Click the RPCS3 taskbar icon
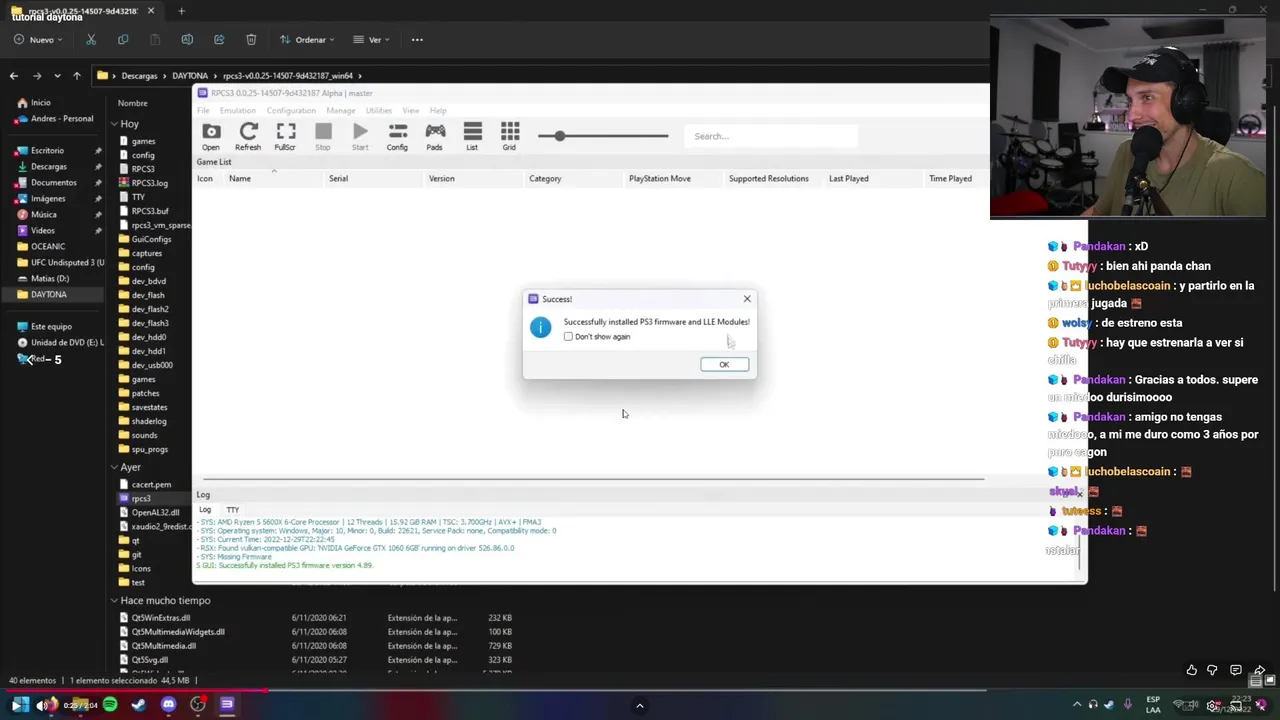Image resolution: width=1280 pixels, height=720 pixels. [227, 705]
